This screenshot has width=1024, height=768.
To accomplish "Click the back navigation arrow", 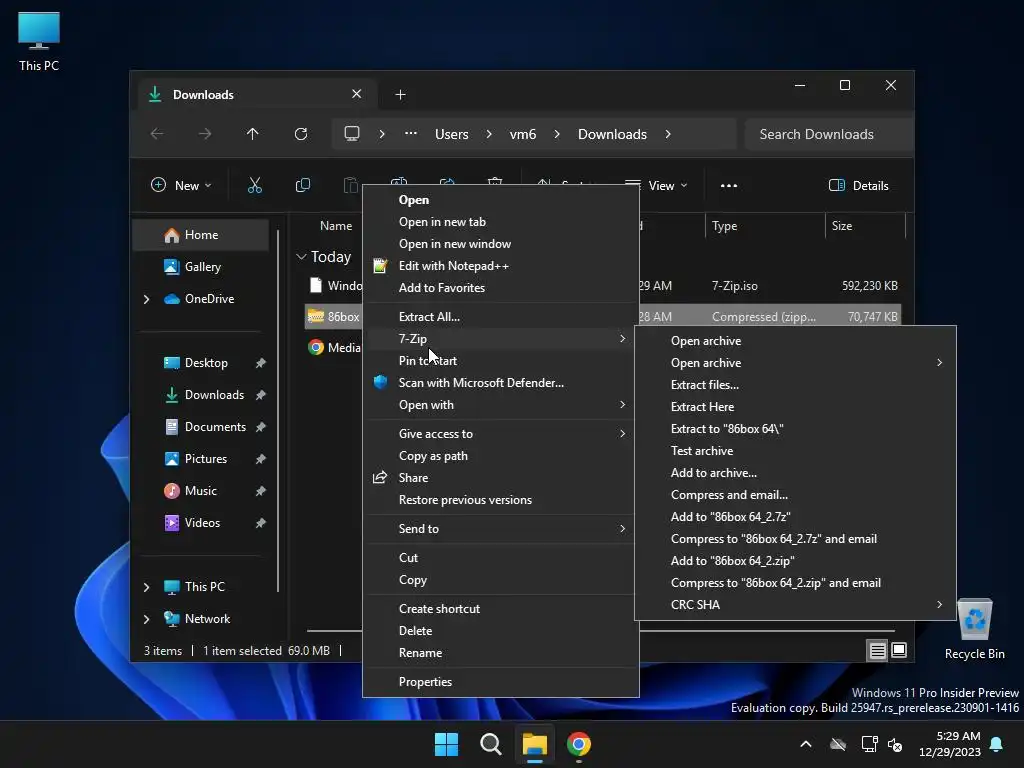I will 157,134.
